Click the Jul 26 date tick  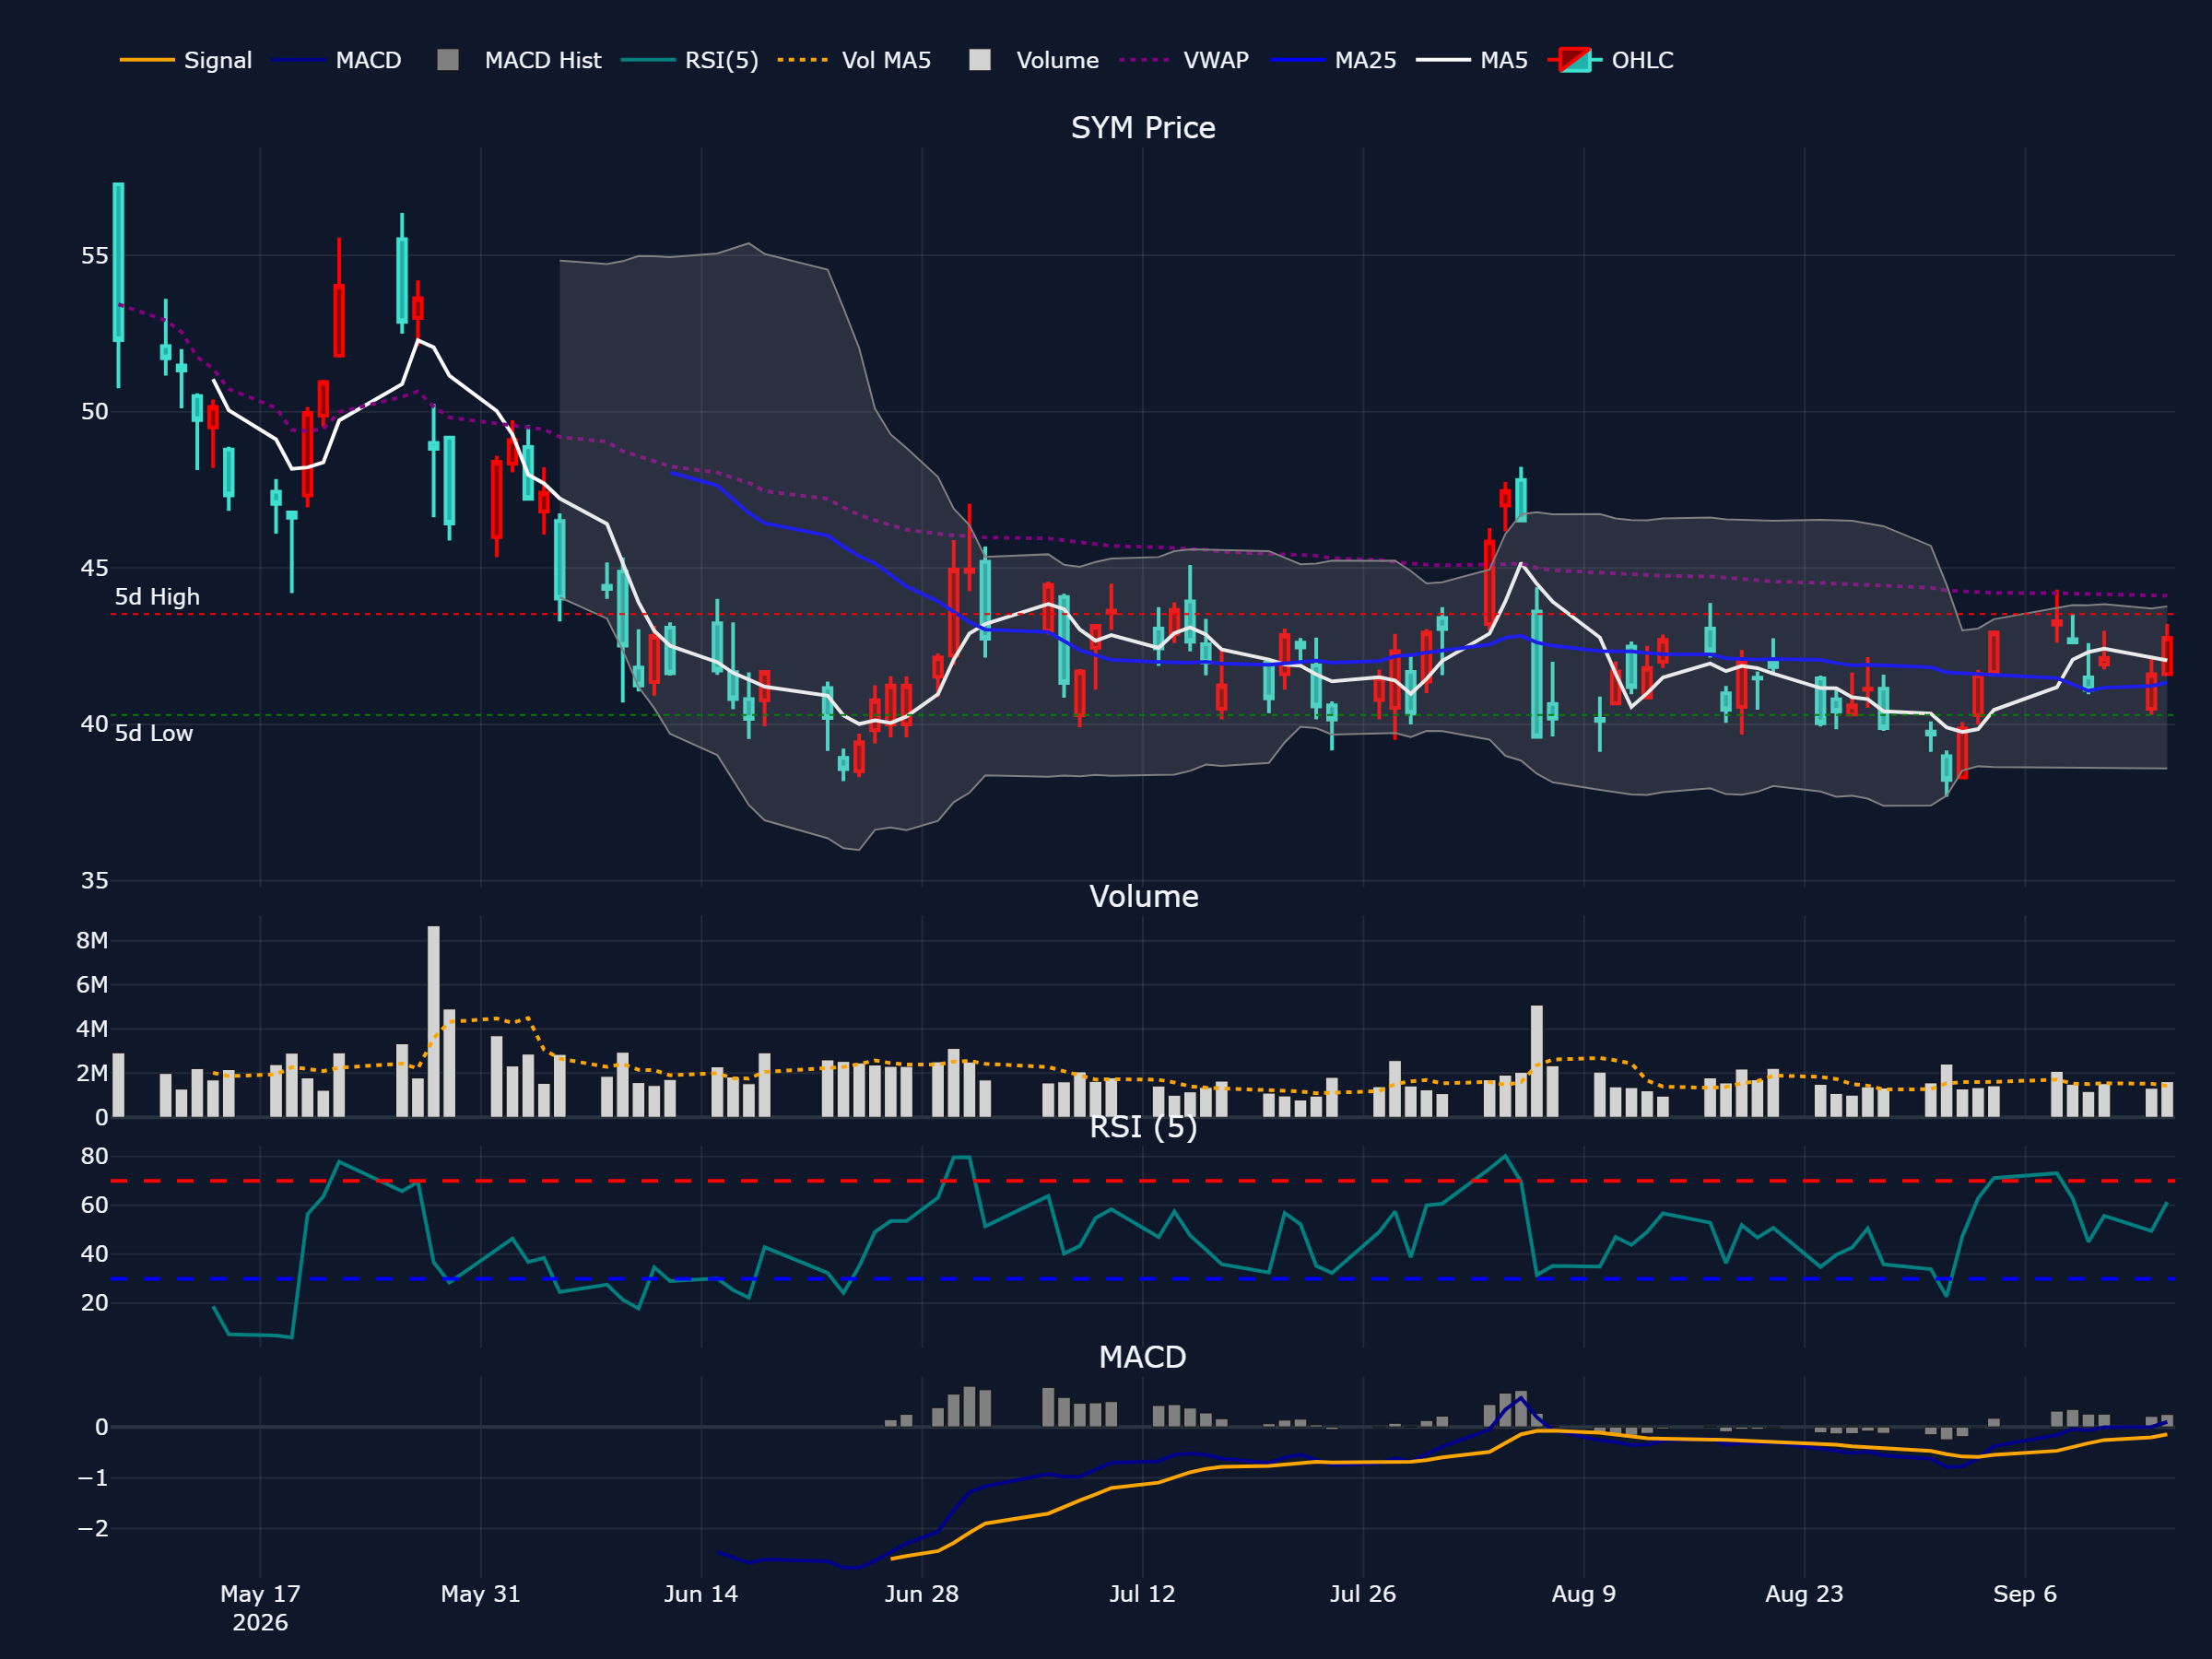(x=1363, y=1594)
